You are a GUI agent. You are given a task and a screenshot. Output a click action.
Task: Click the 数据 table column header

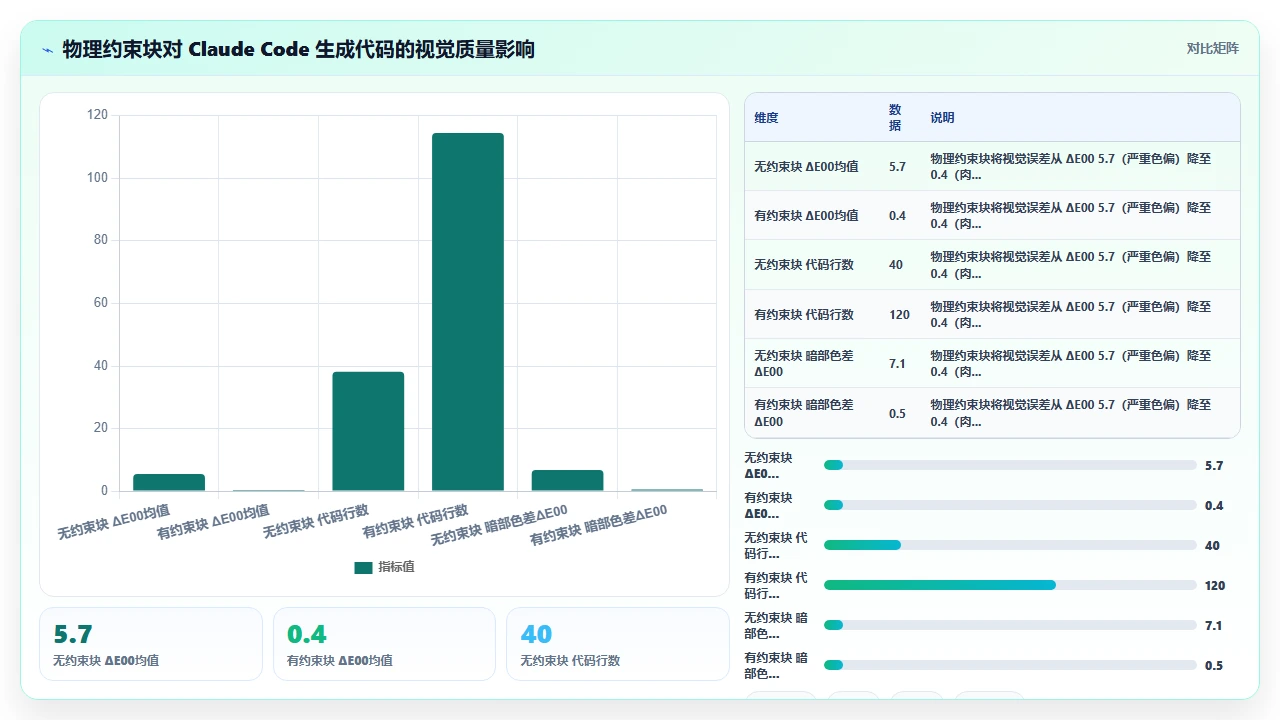(x=895, y=117)
